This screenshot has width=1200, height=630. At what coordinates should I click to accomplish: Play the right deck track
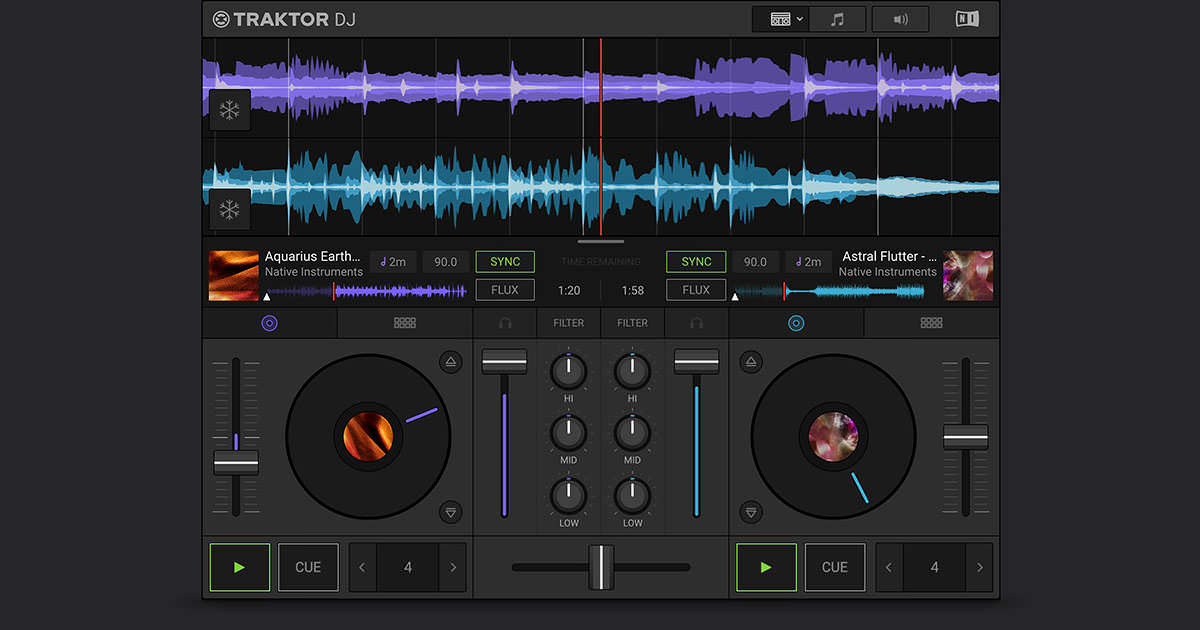767,567
